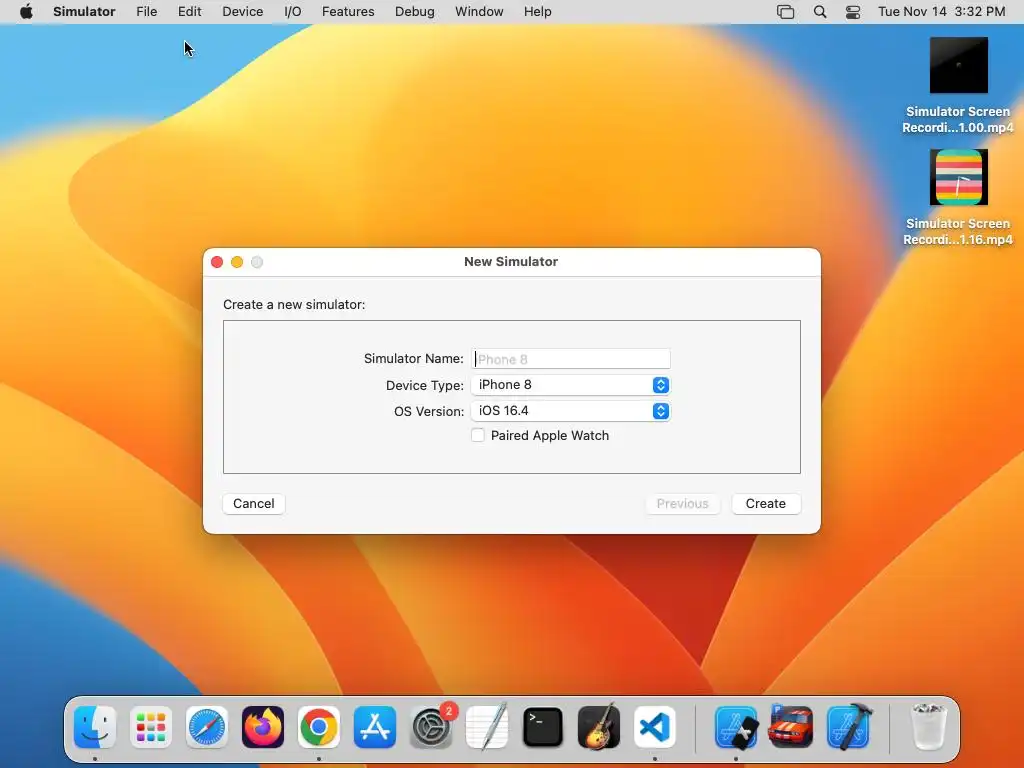
Task: Open Xcode from the Dock
Action: pos(848,727)
